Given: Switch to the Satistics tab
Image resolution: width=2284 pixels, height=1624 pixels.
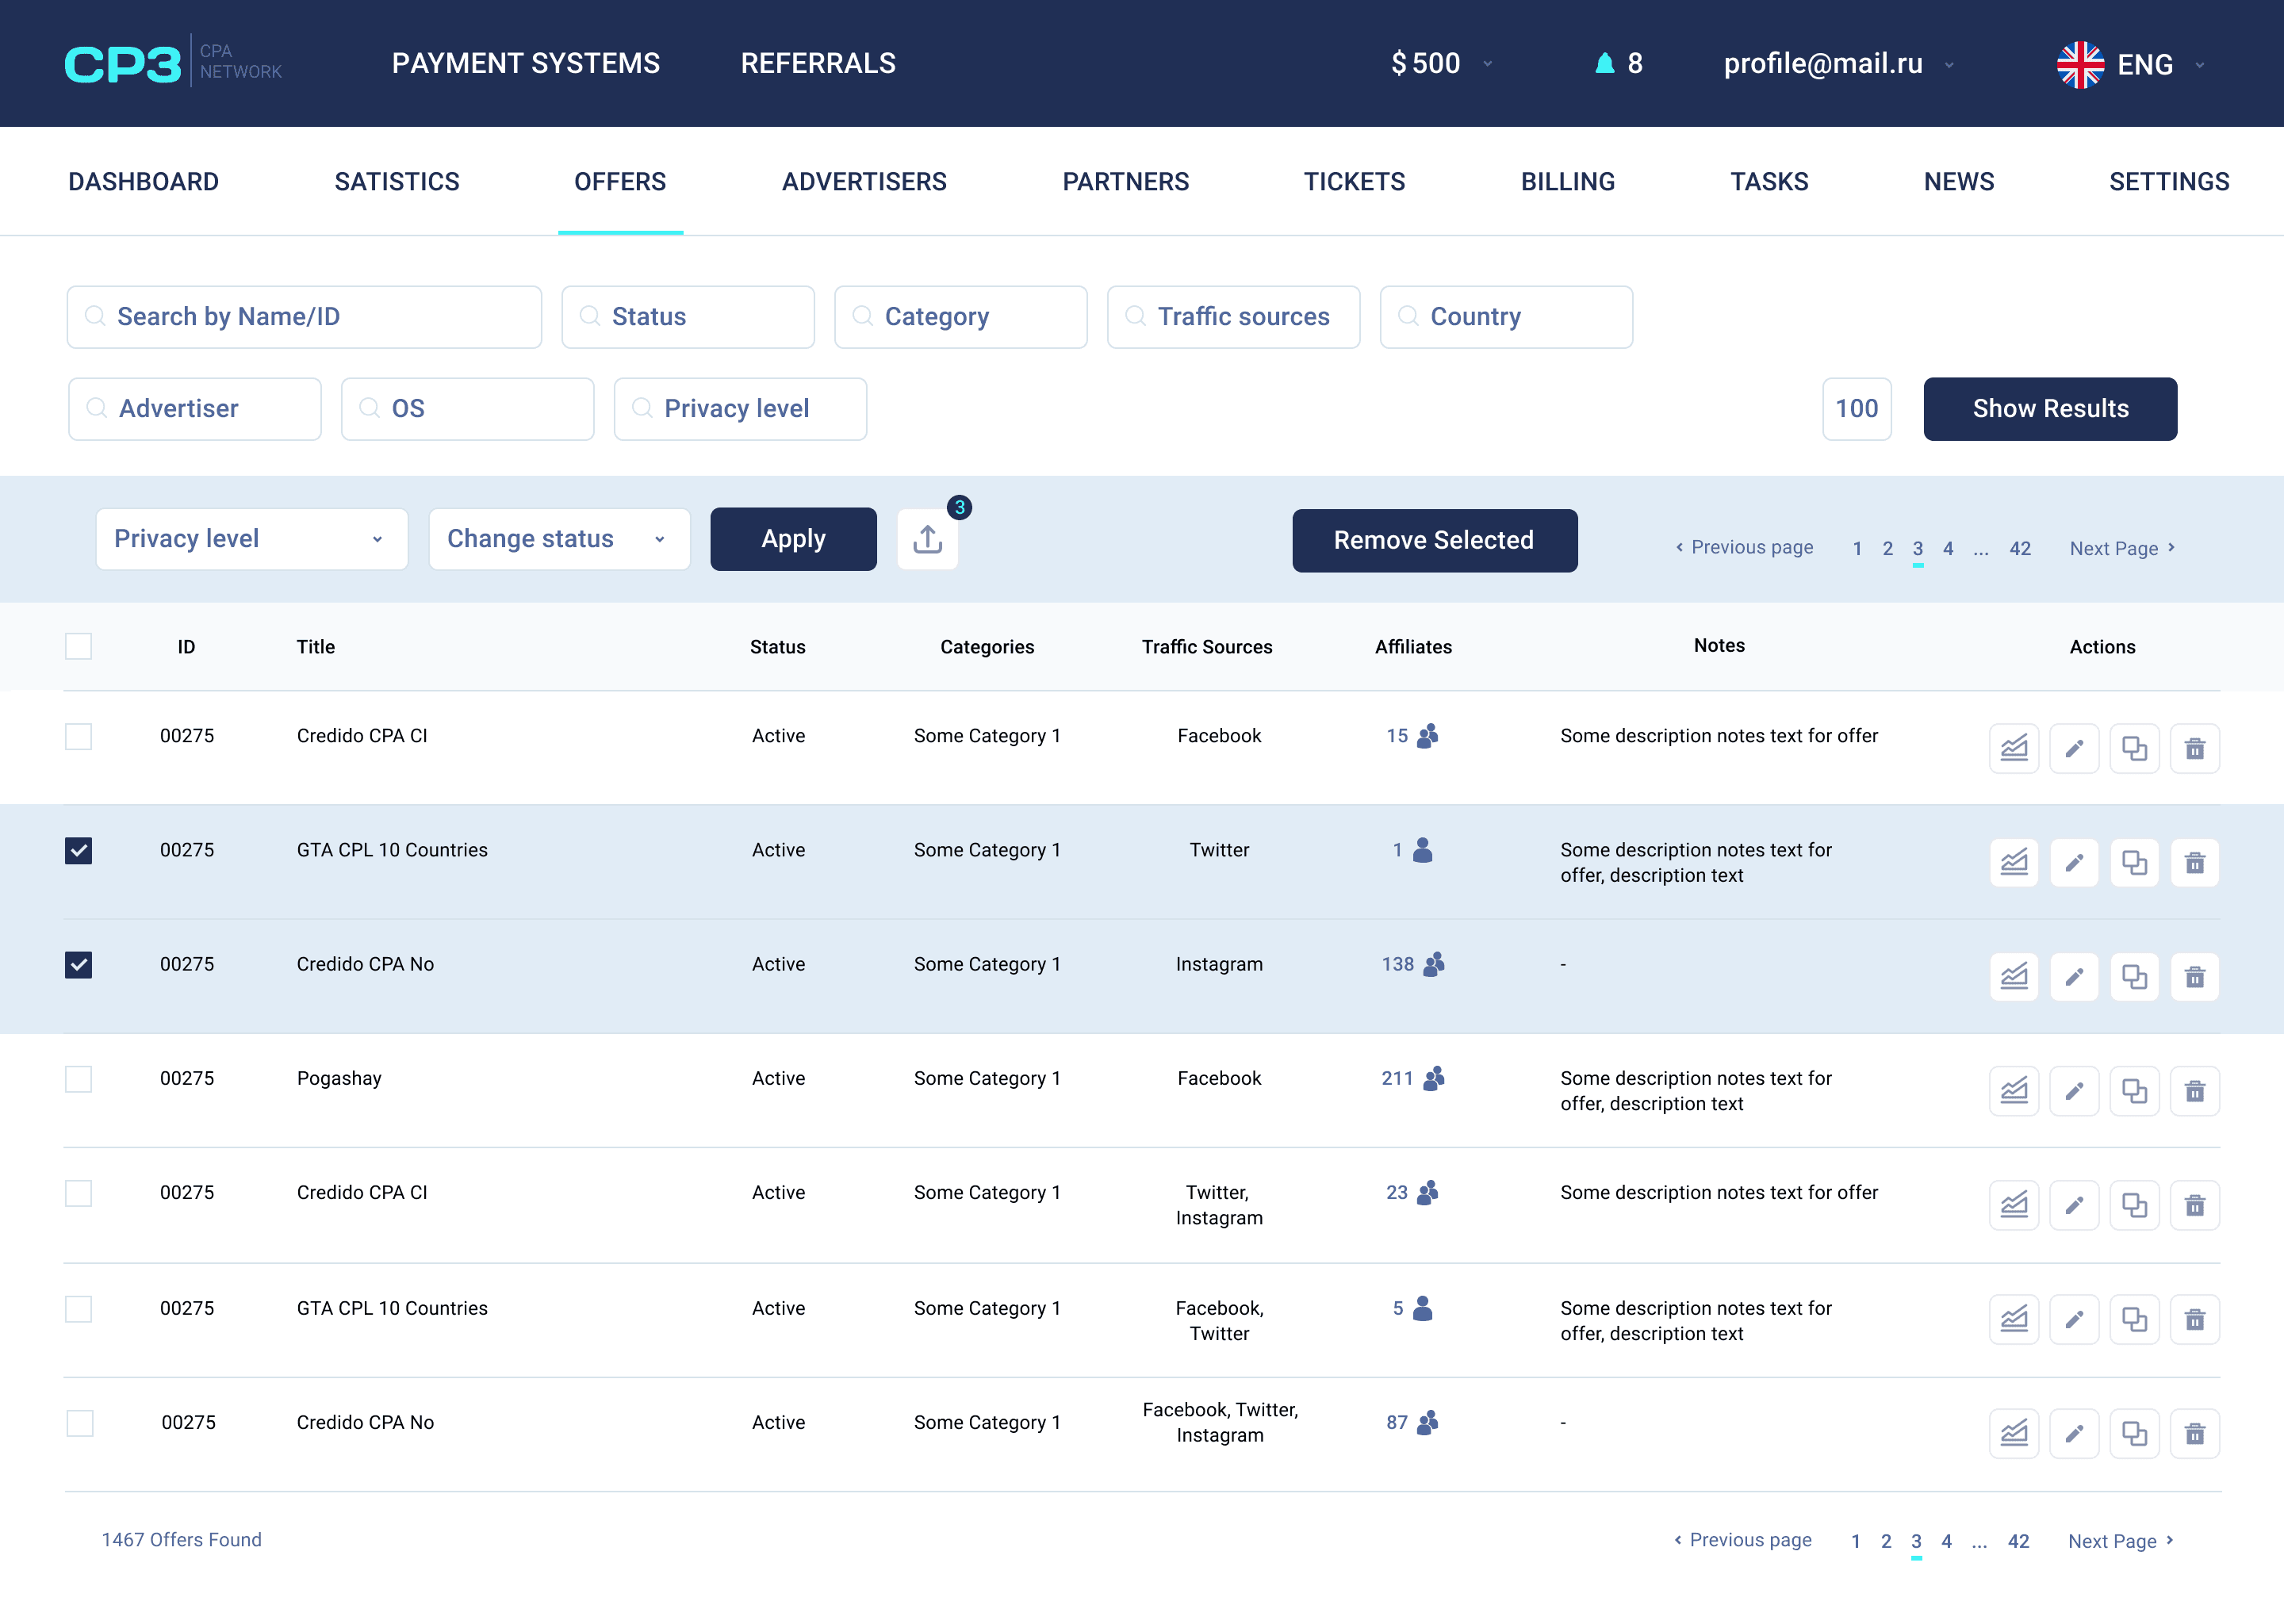Looking at the screenshot, I should pos(397,181).
